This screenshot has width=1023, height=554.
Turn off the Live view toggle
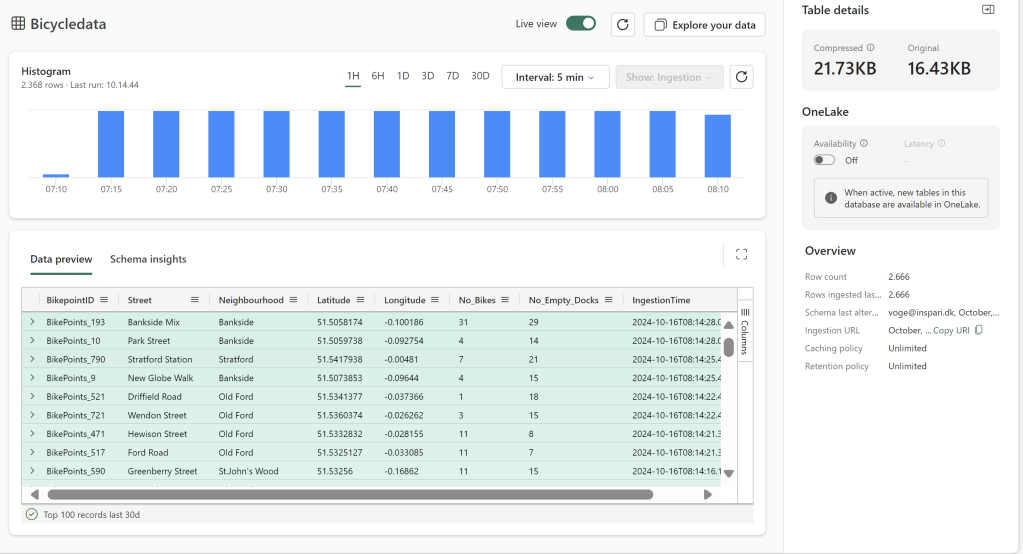click(x=580, y=24)
